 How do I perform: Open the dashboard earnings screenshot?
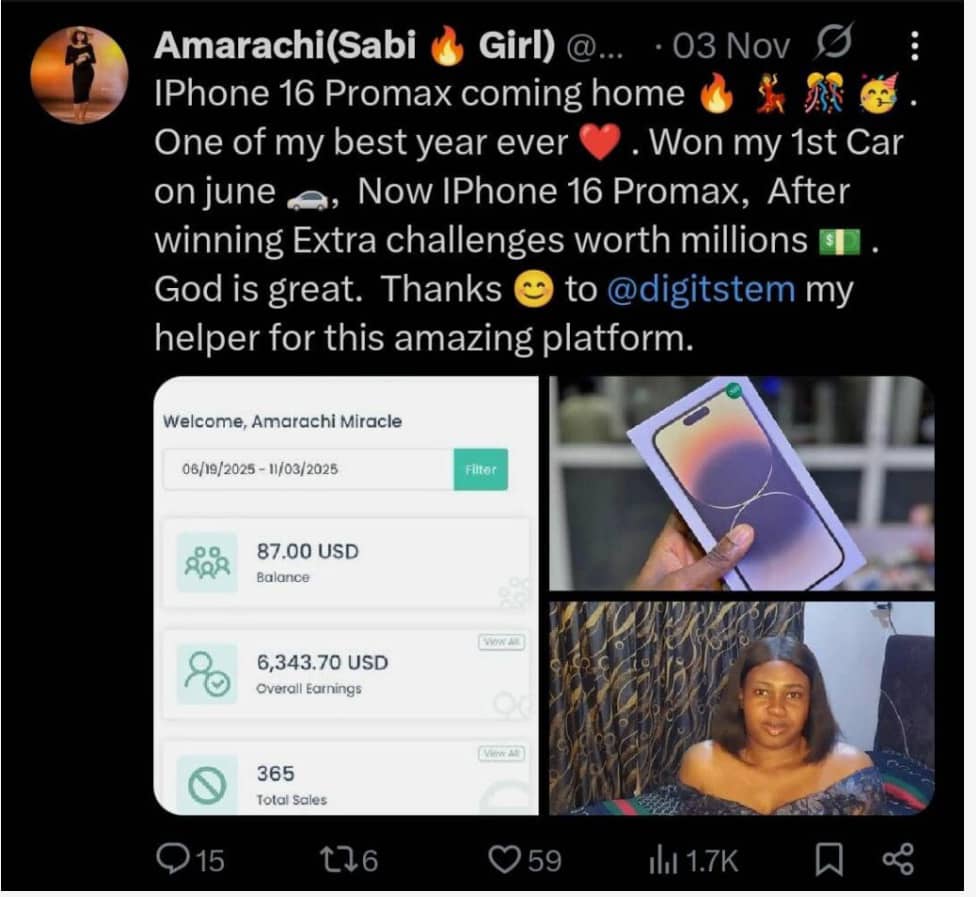coord(345,596)
